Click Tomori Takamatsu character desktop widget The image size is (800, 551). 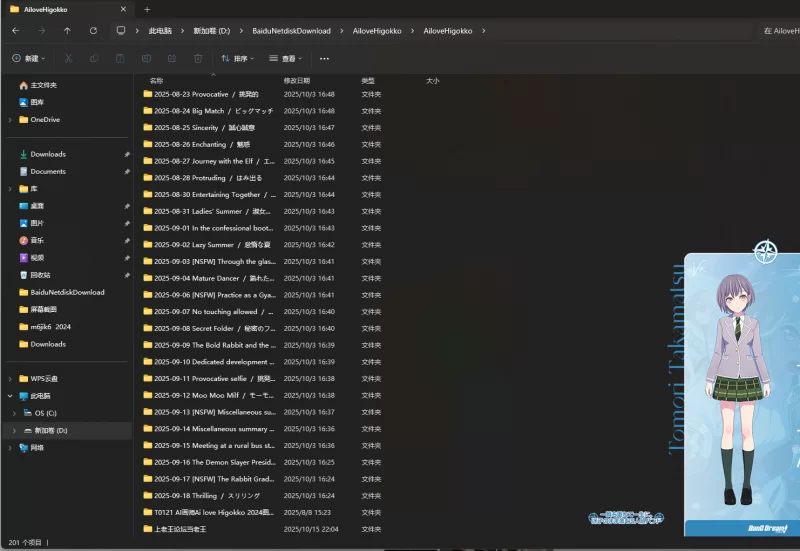pyautogui.click(x=742, y=394)
